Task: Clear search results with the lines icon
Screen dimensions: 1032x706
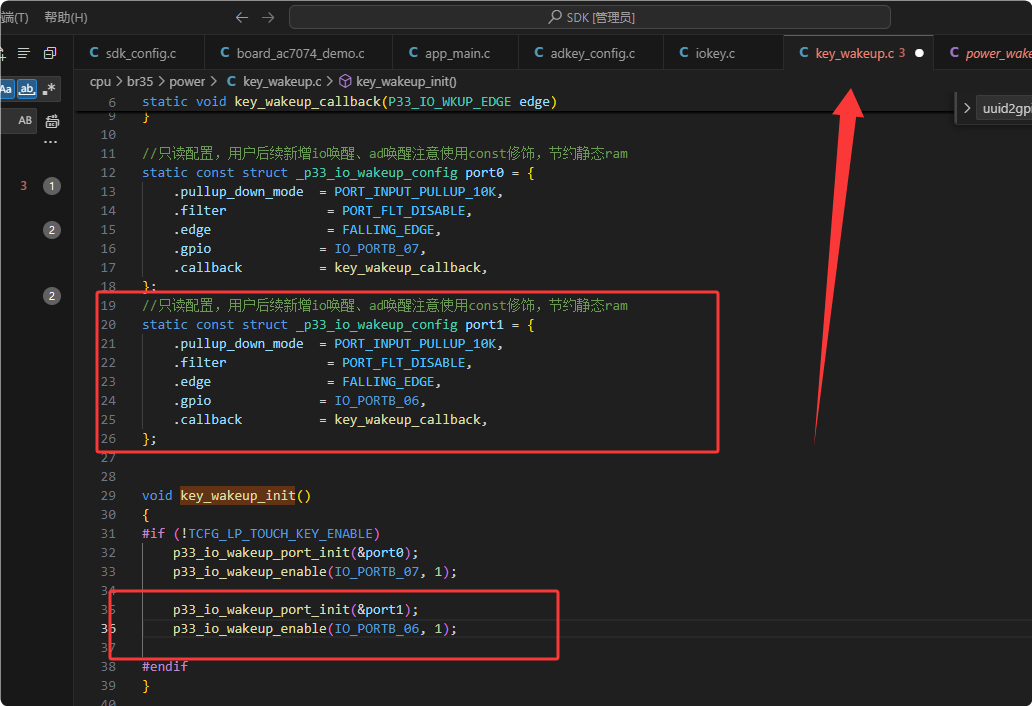Action: click(x=24, y=53)
